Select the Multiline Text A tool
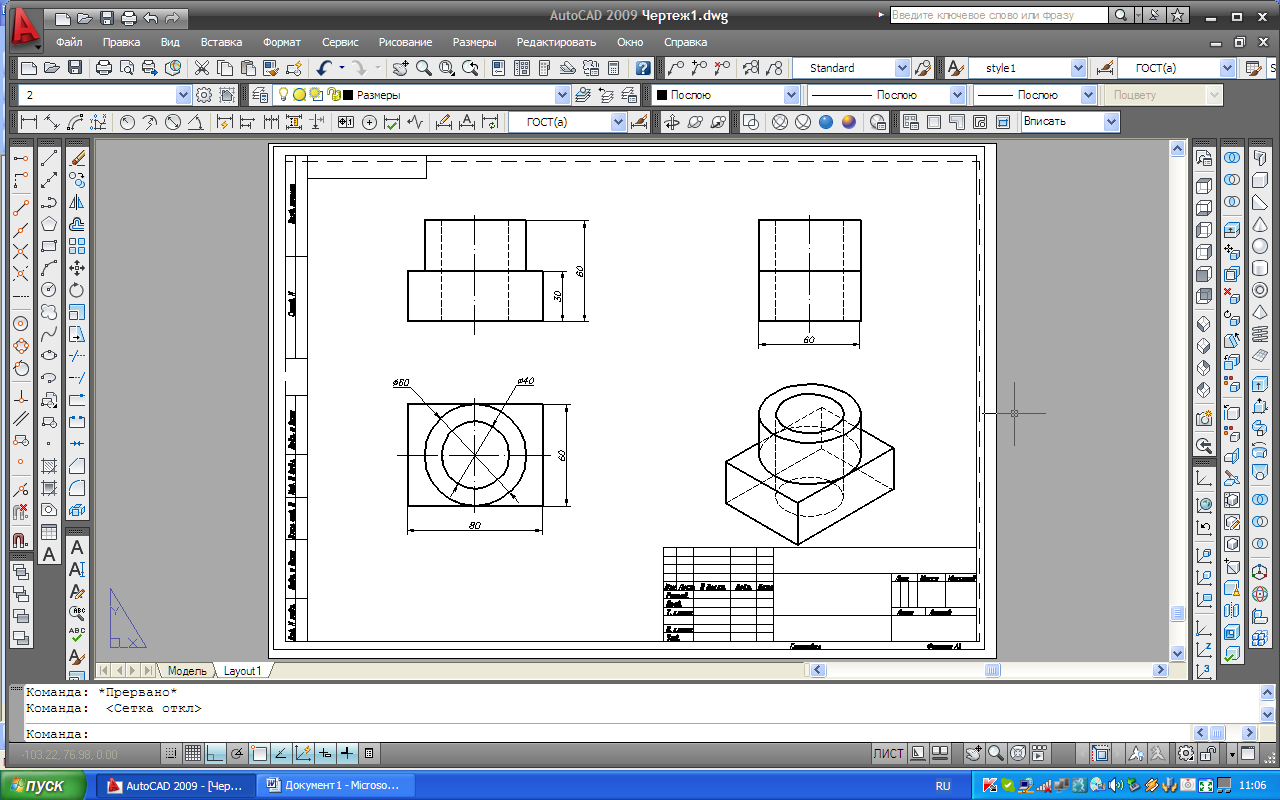The height and width of the screenshot is (800, 1280). [x=49, y=555]
